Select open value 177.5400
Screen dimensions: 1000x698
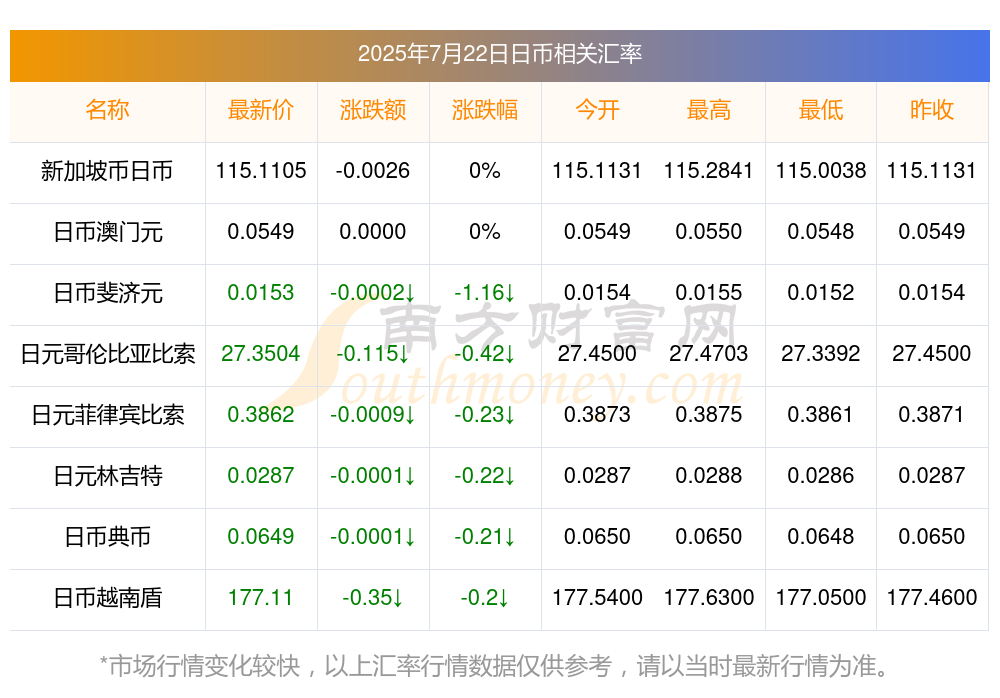coord(597,597)
